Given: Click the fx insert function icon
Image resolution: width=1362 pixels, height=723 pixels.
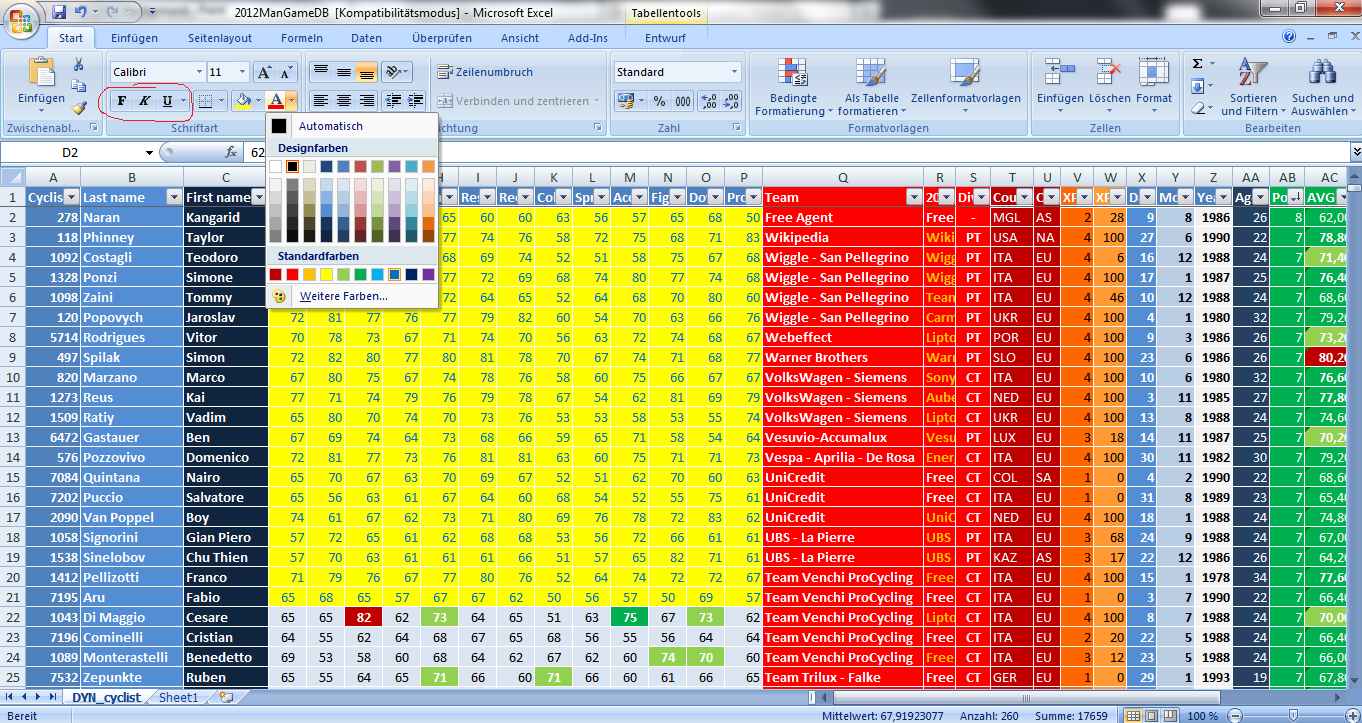Looking at the screenshot, I should pyautogui.click(x=231, y=152).
